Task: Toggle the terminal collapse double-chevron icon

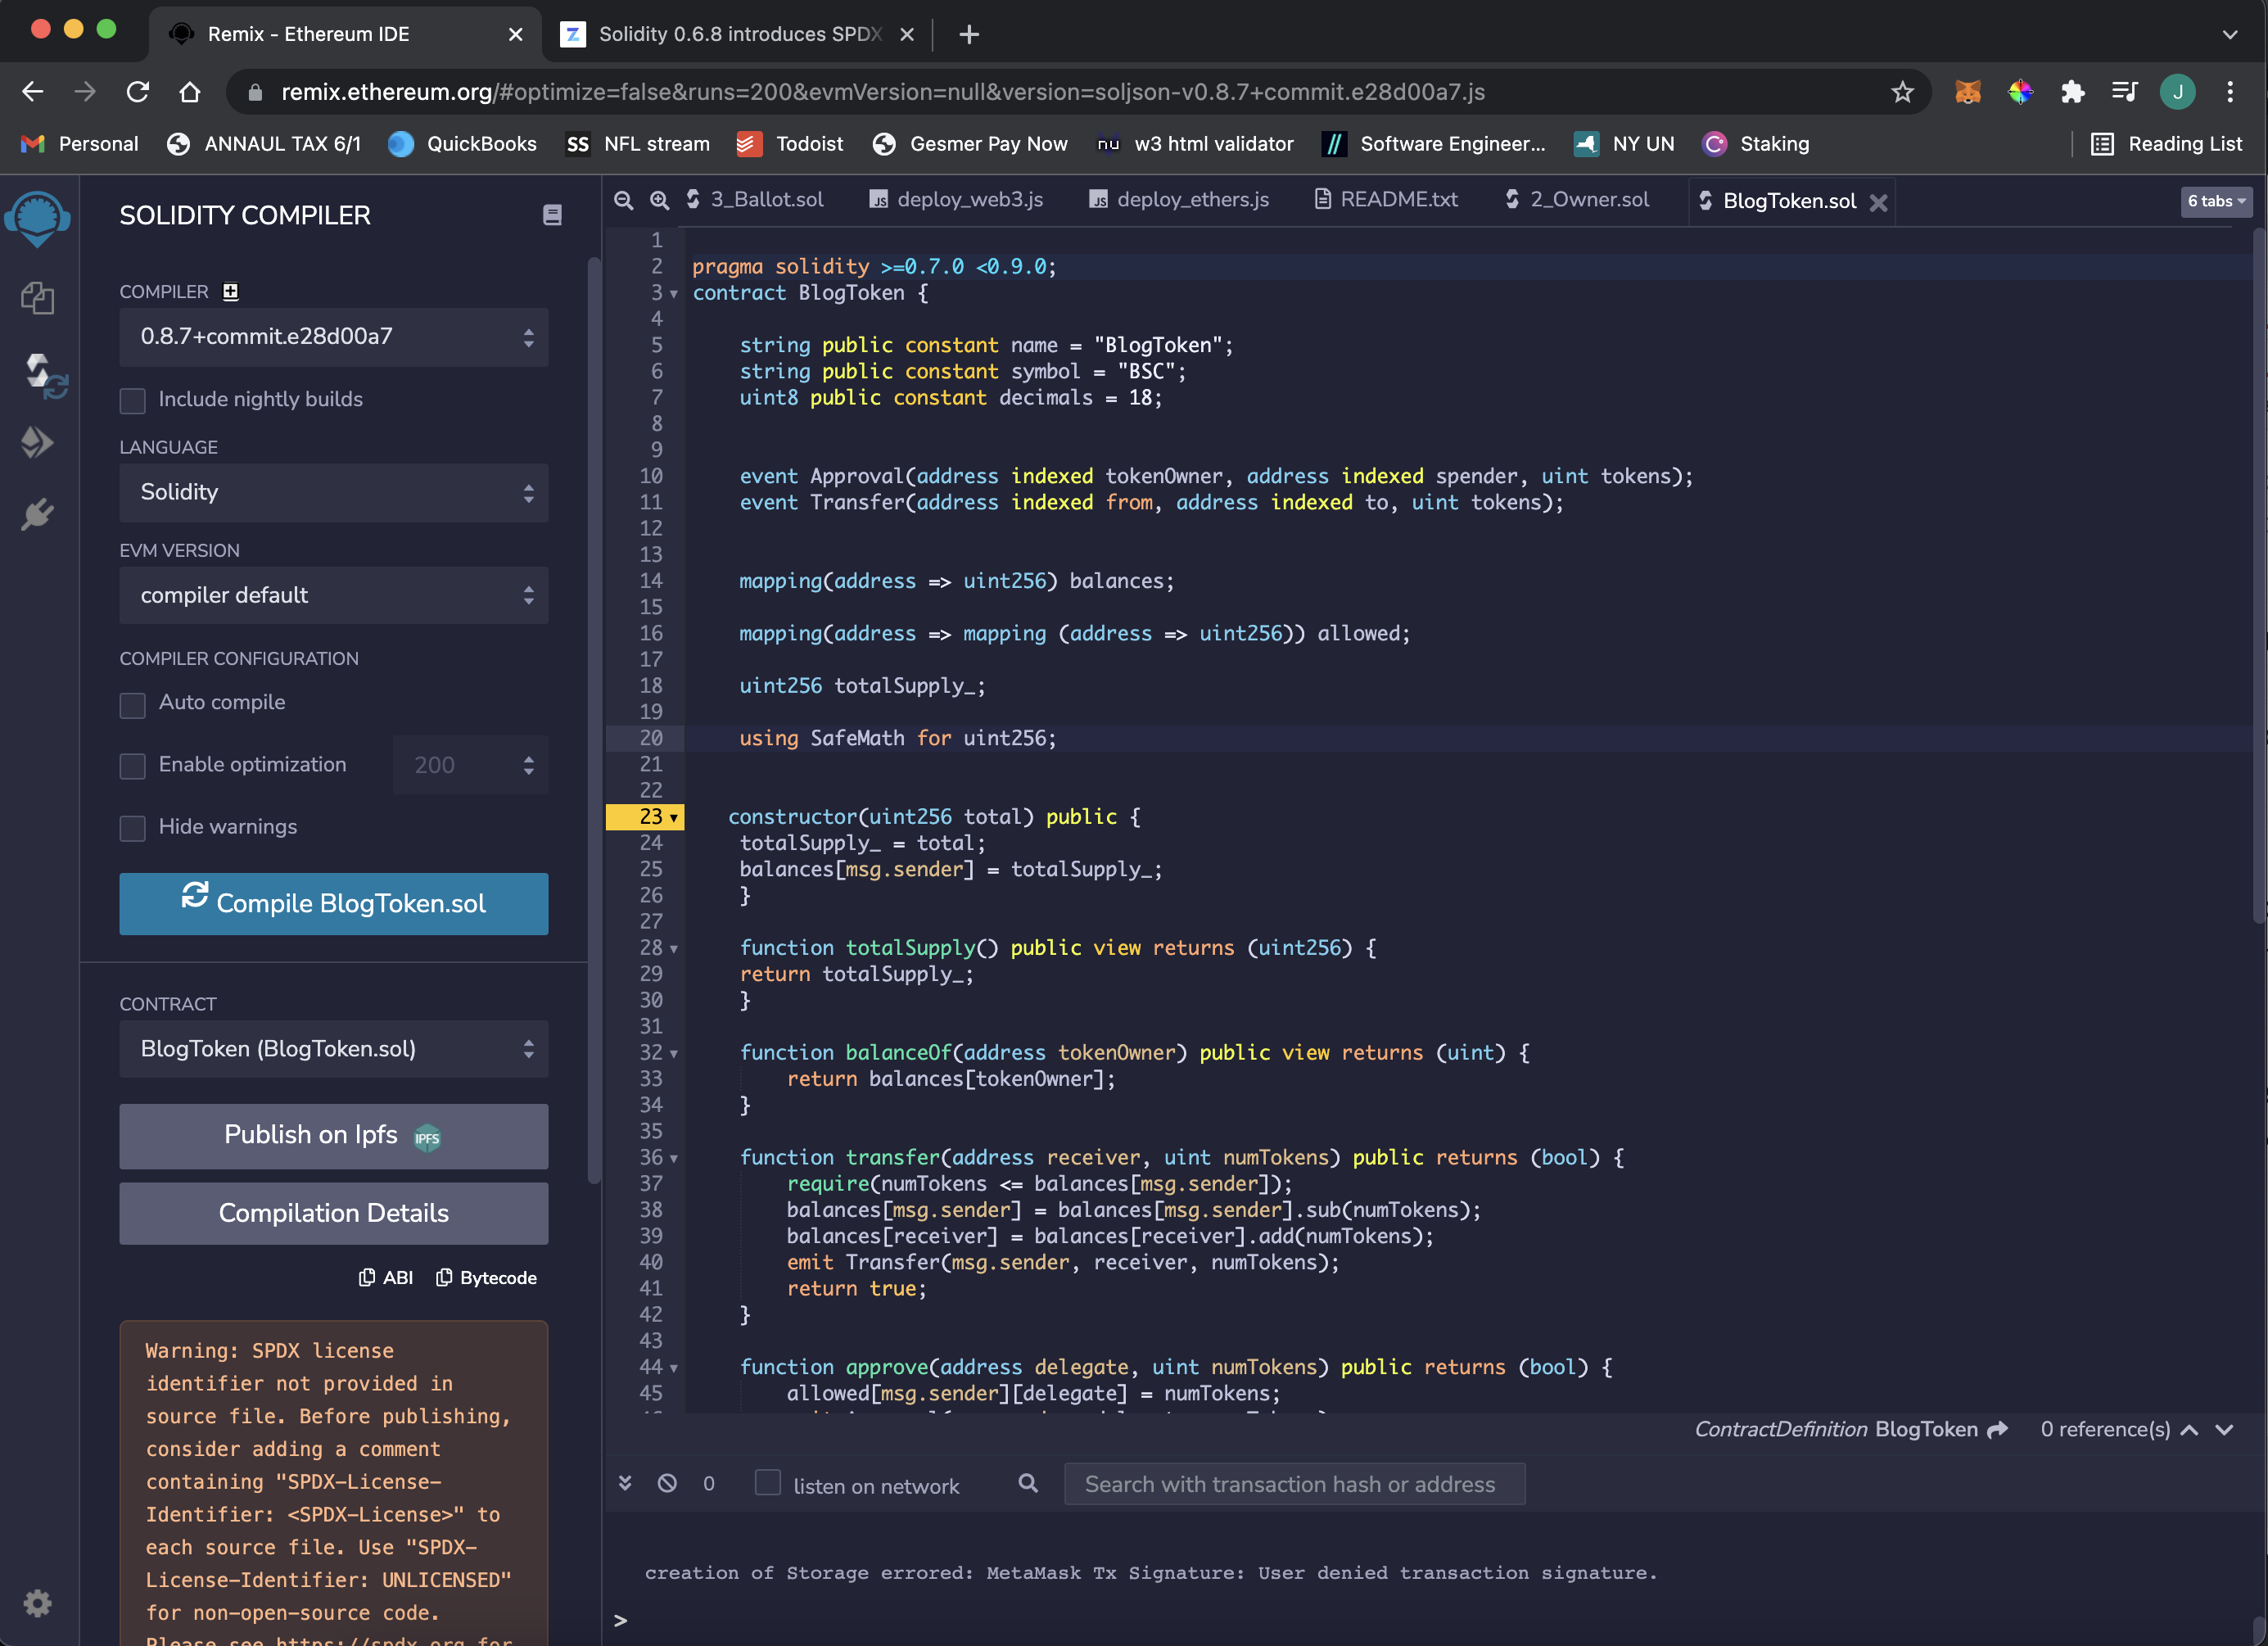Action: point(625,1483)
